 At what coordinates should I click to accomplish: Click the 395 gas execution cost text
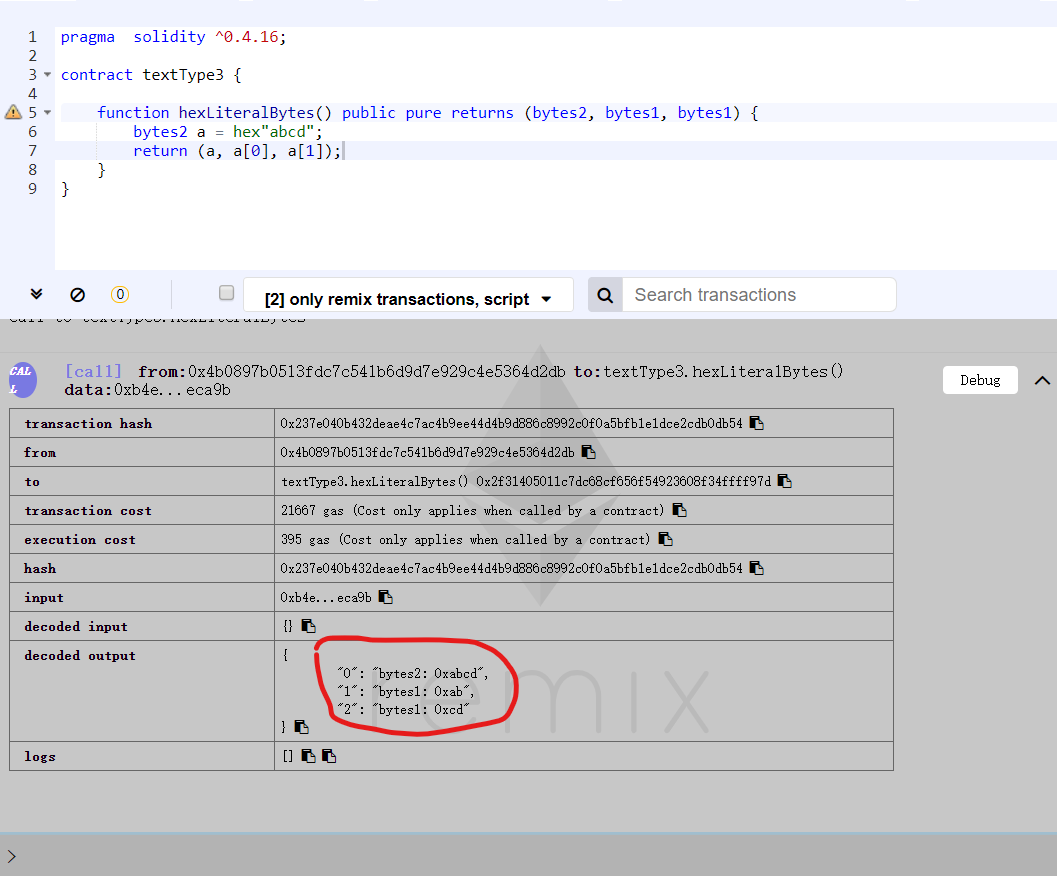point(465,539)
